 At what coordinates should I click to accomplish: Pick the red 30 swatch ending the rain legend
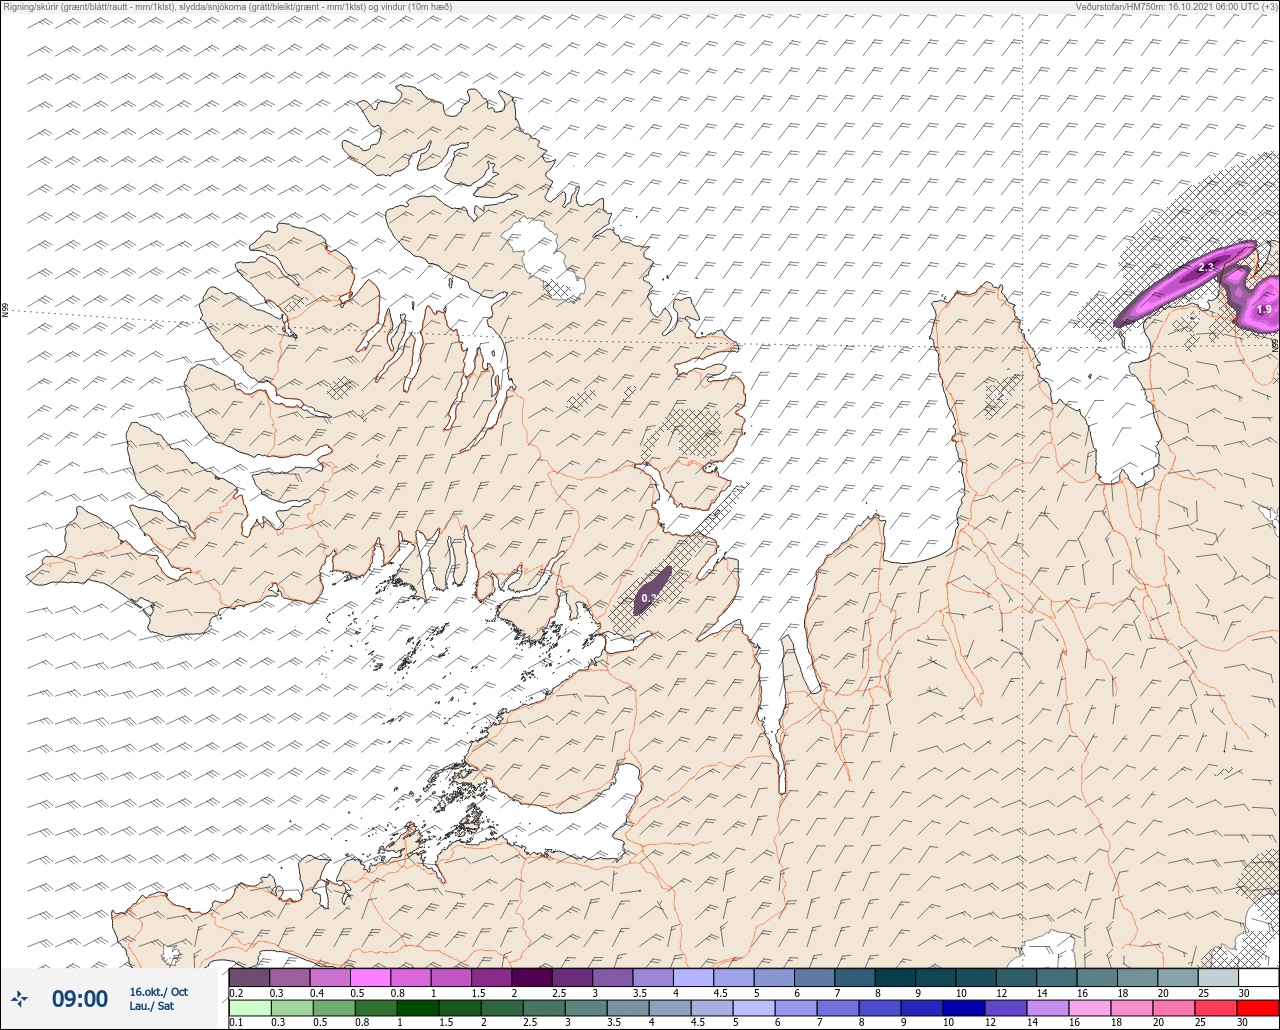[x=1258, y=1008]
